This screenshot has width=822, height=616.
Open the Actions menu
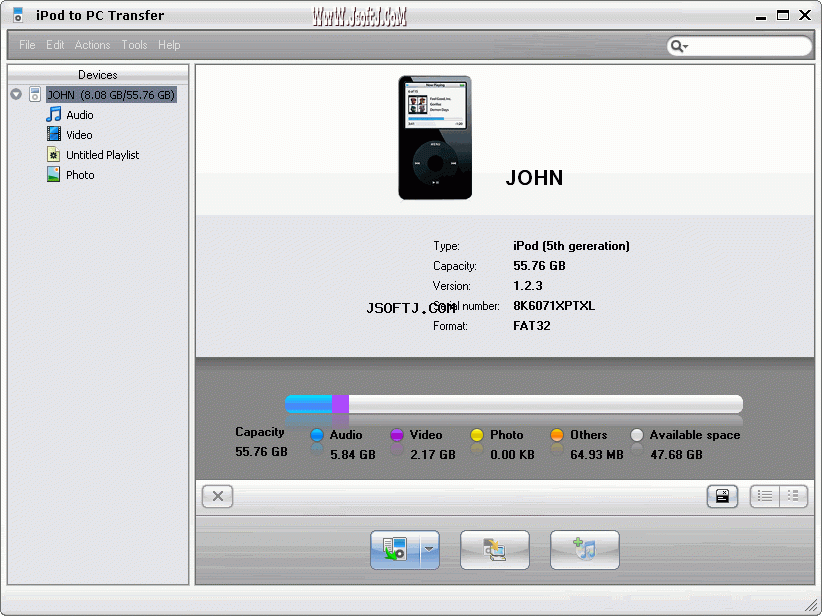click(x=92, y=45)
